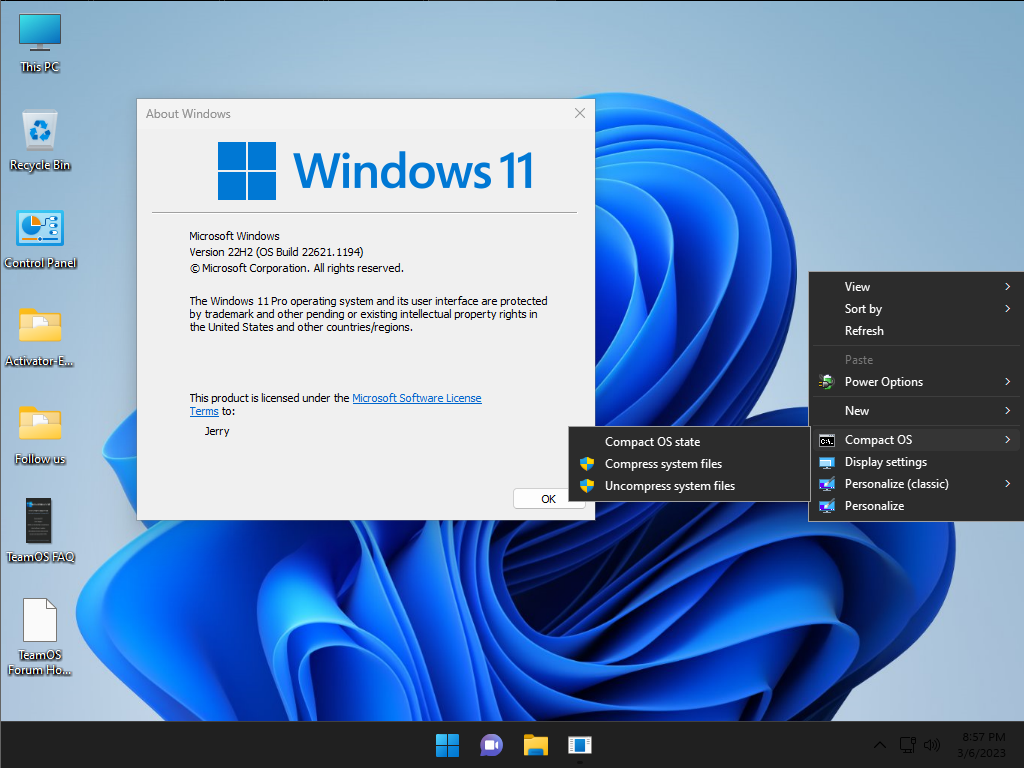Open Power Options in the context menu
This screenshot has height=768, width=1024.
click(x=916, y=382)
